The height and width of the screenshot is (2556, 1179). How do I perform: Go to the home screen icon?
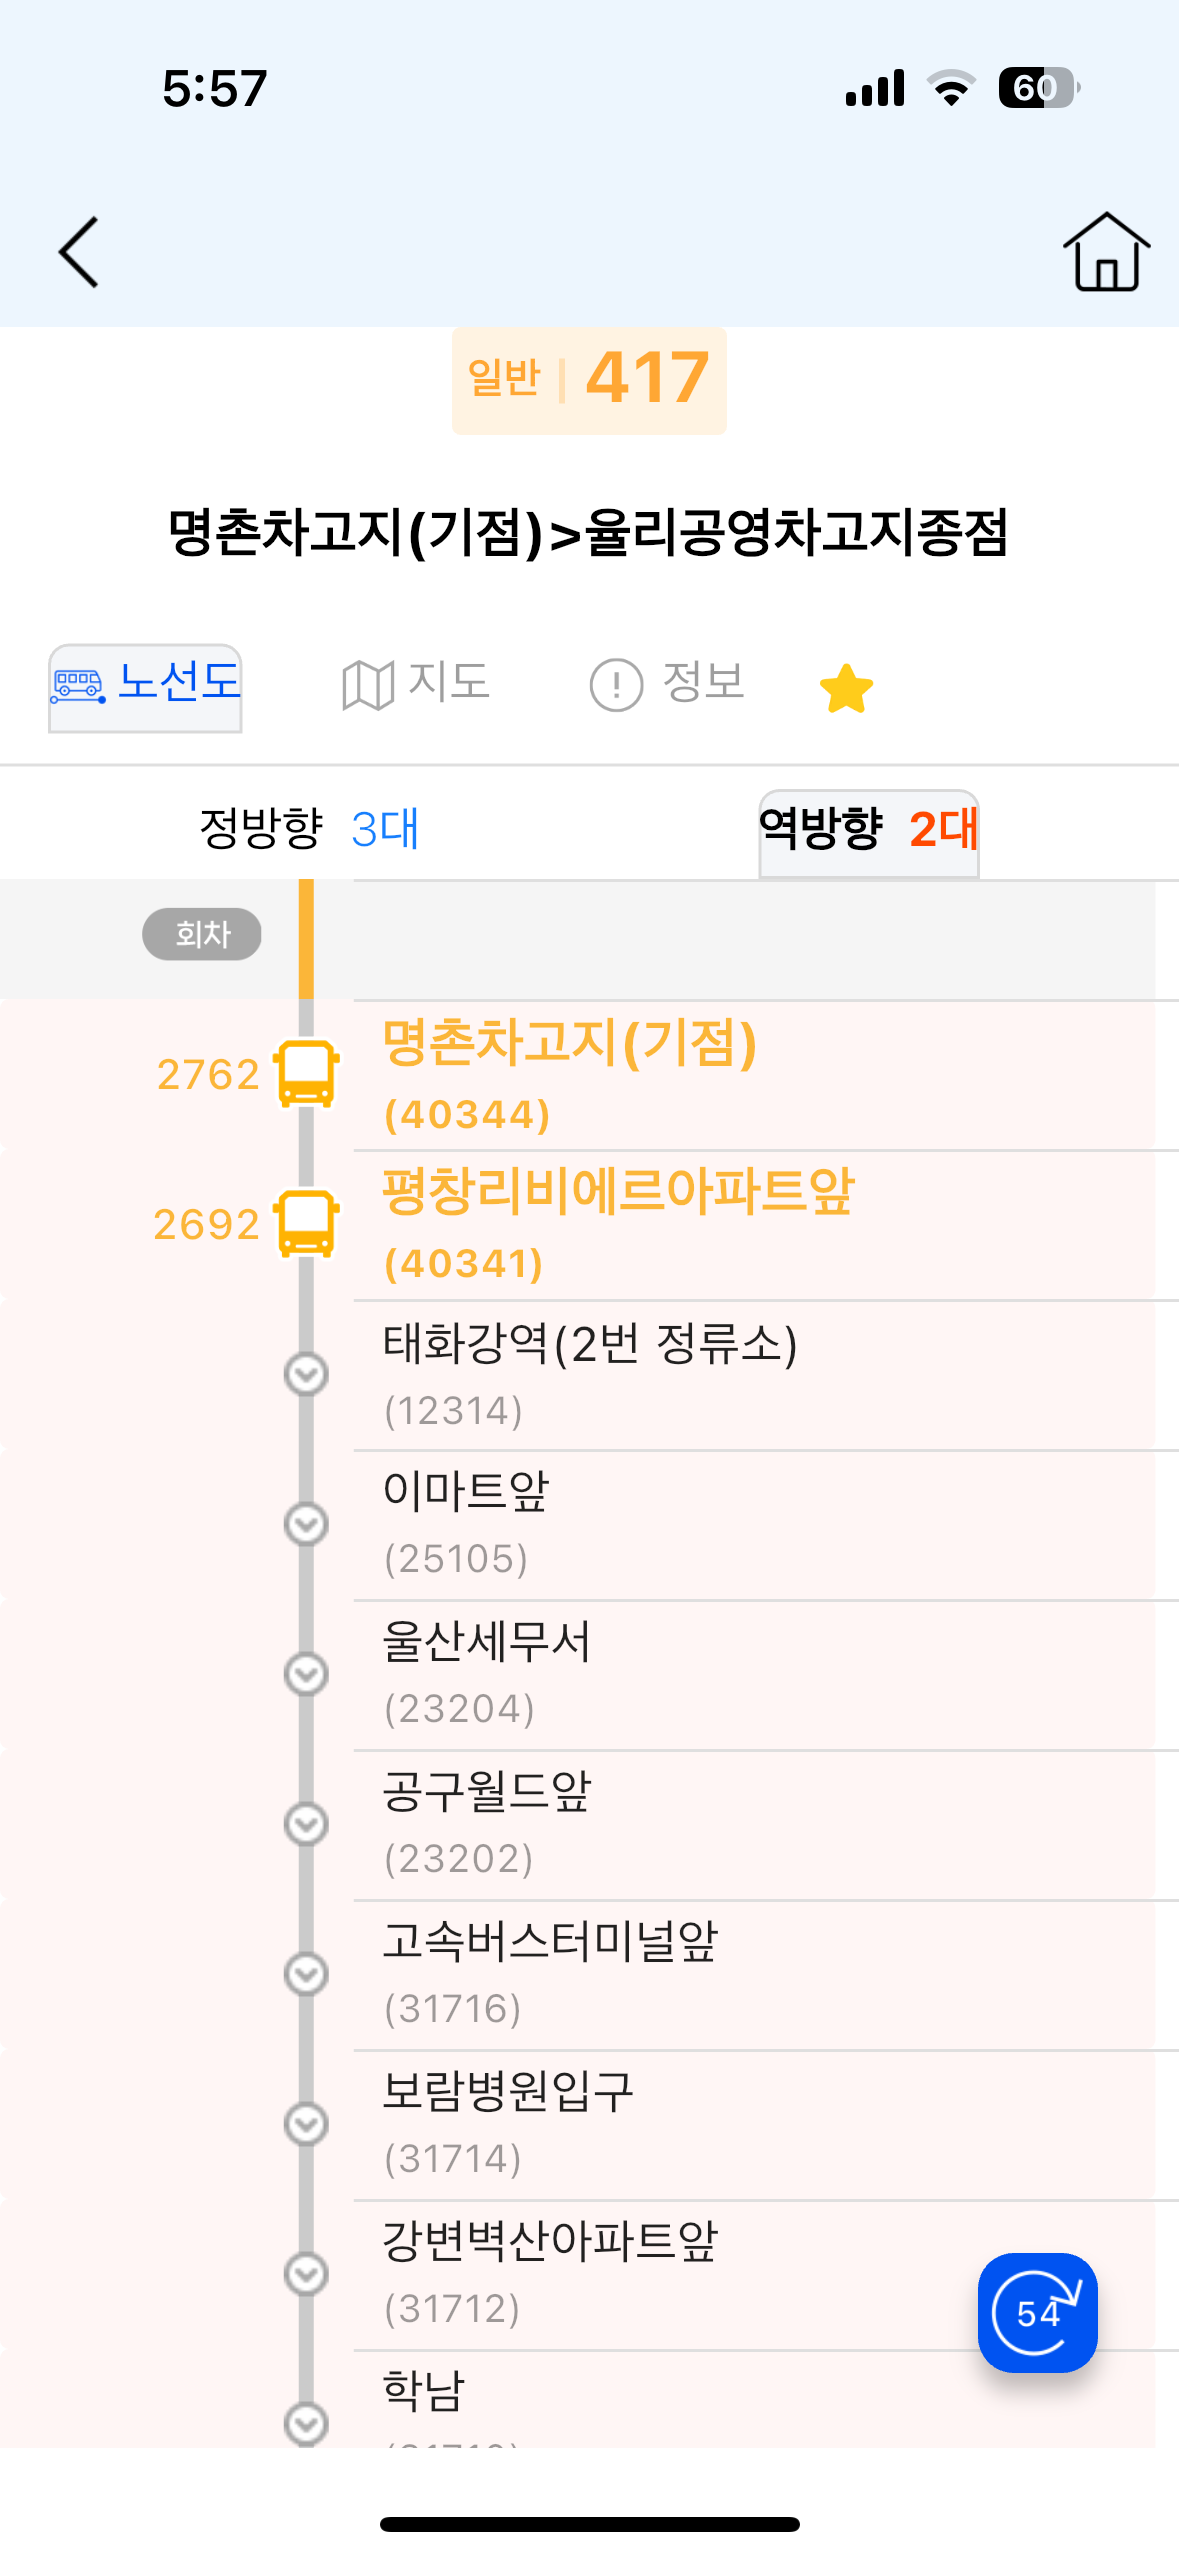[x=1105, y=252]
